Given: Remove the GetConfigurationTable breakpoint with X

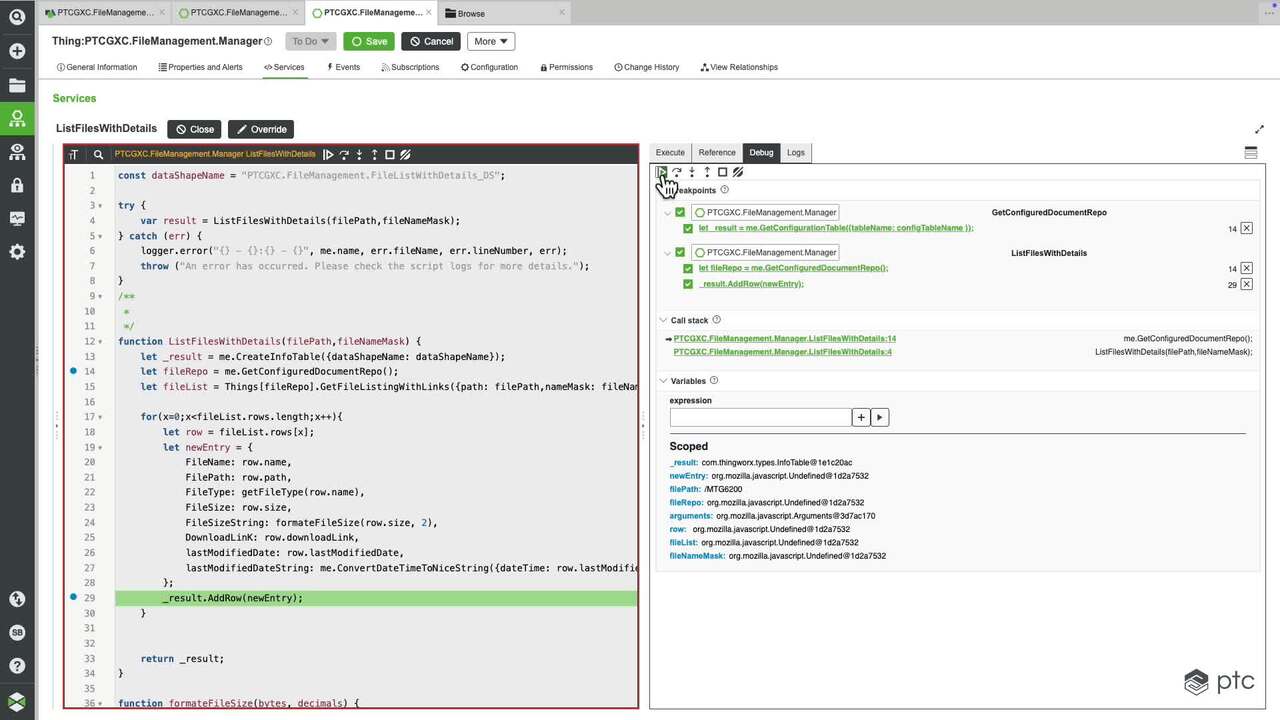Looking at the screenshot, I should (1246, 229).
